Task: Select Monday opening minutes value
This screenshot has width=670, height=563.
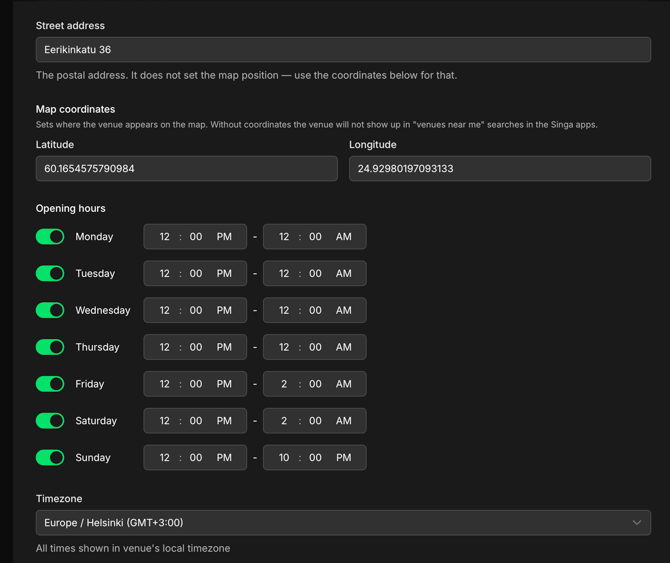Action: [x=196, y=237]
